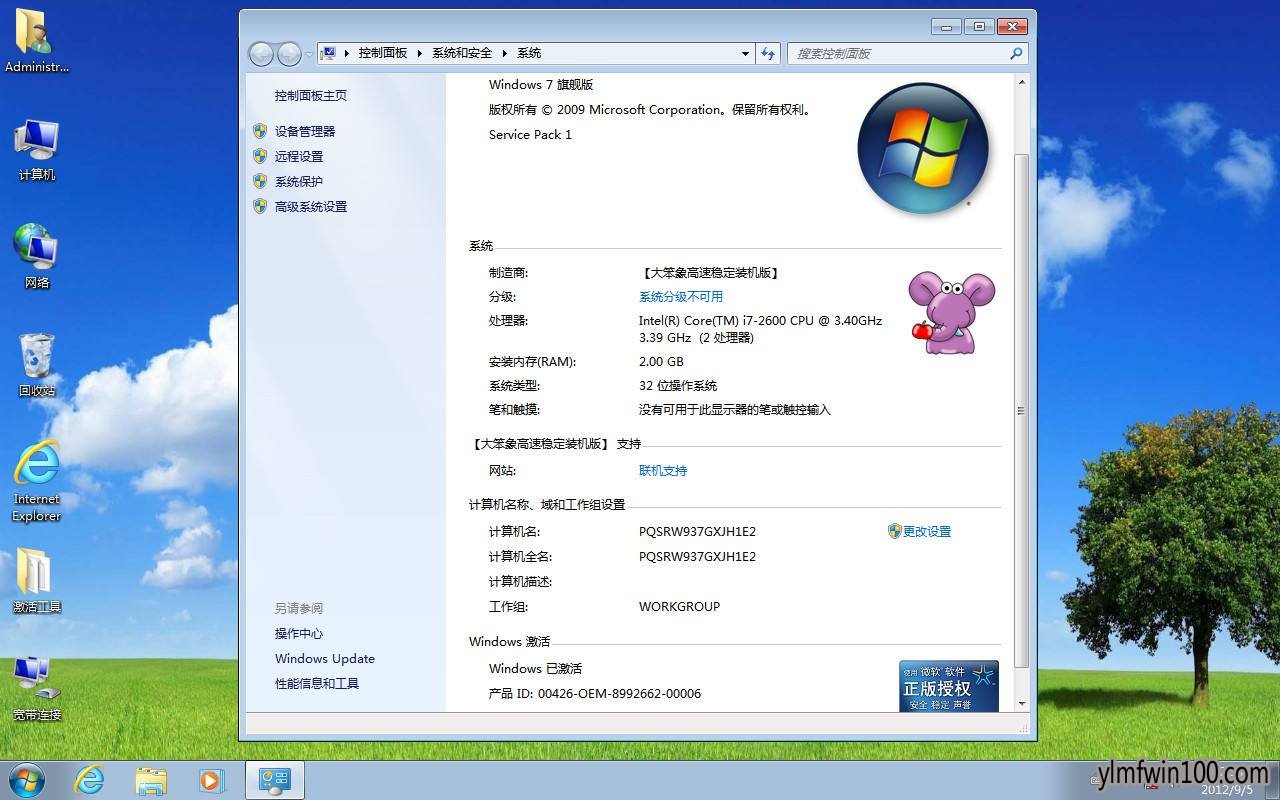The width and height of the screenshot is (1280, 800).
Task: Navigate to 控制面板 via the breadcrumb
Action: point(382,53)
